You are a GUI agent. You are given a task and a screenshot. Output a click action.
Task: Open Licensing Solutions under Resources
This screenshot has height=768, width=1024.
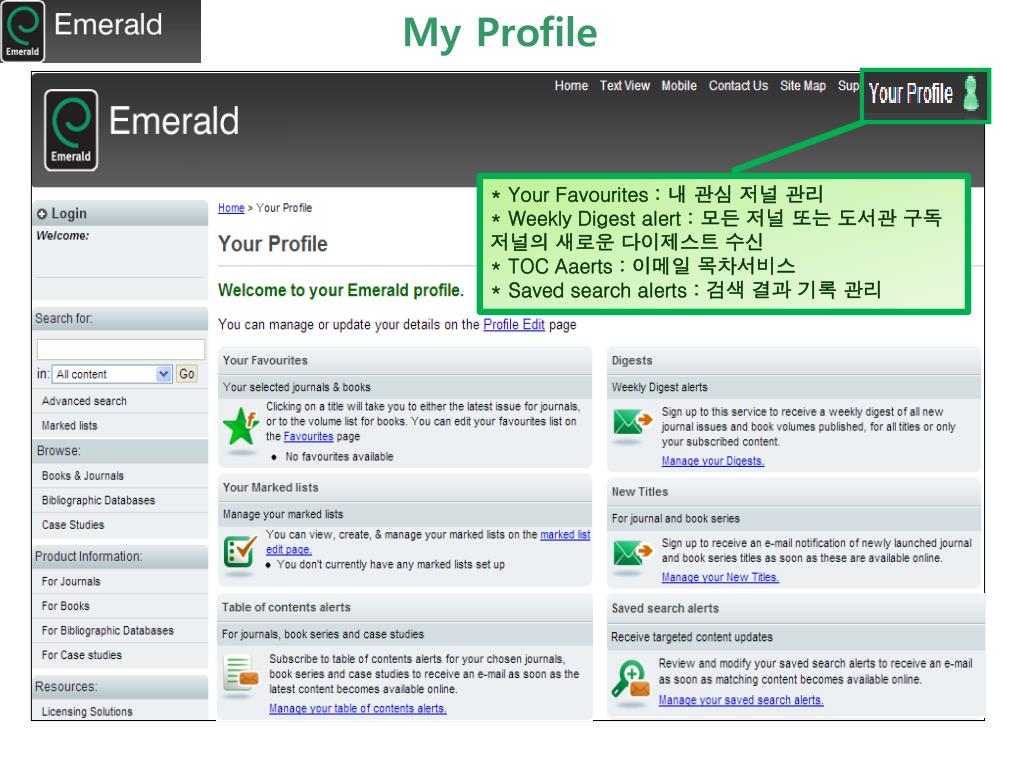pyautogui.click(x=87, y=712)
